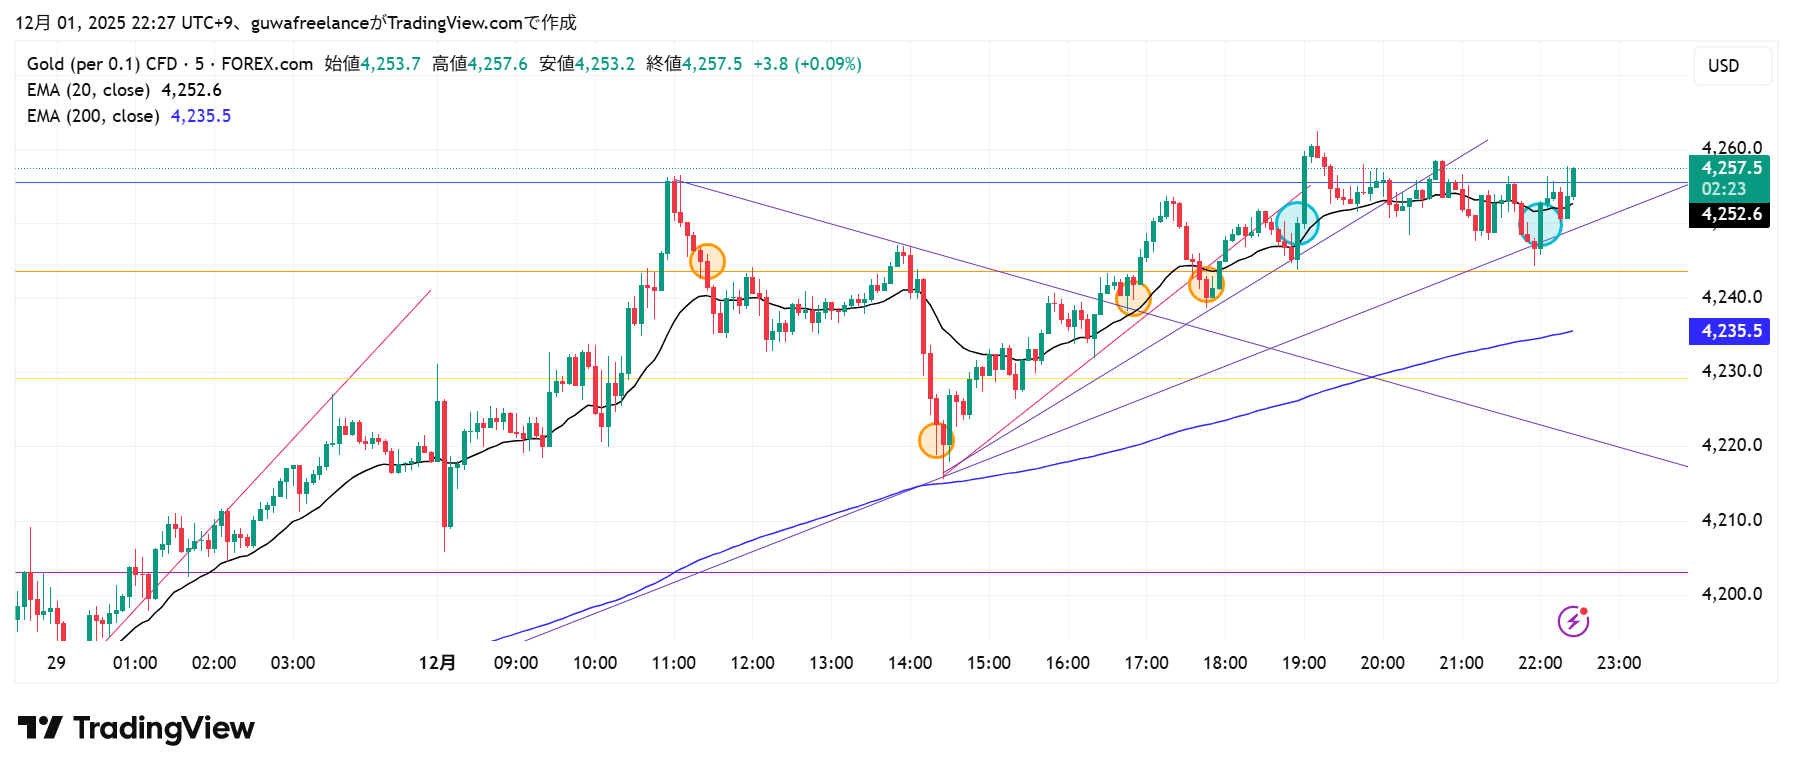Click the green 4,257.5 current price label

(1731, 168)
